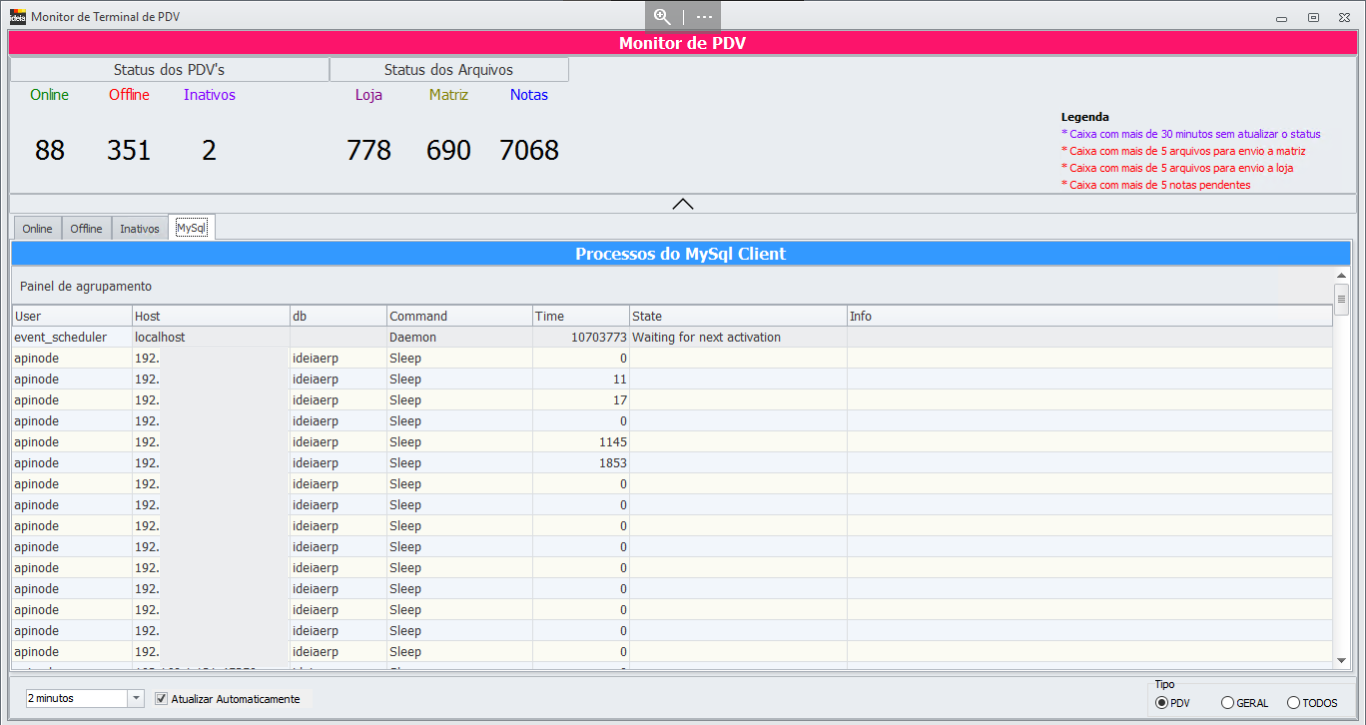Switch to the Online tab
Screen dimensions: 1366x725
(37, 229)
